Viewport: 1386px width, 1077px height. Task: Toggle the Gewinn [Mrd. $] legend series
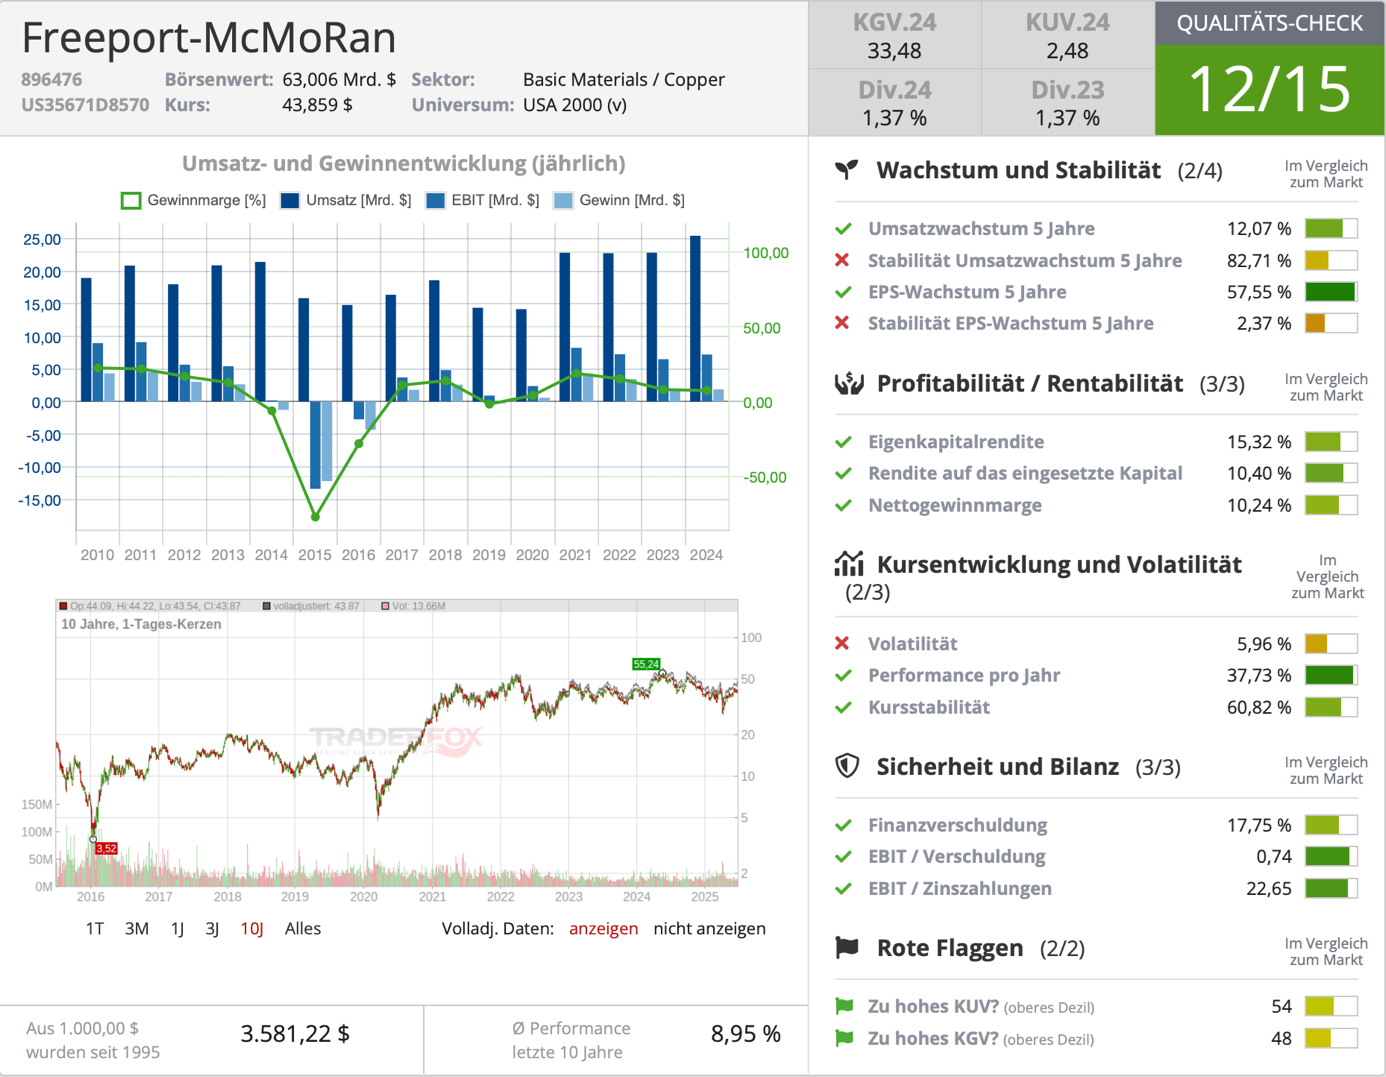point(619,200)
